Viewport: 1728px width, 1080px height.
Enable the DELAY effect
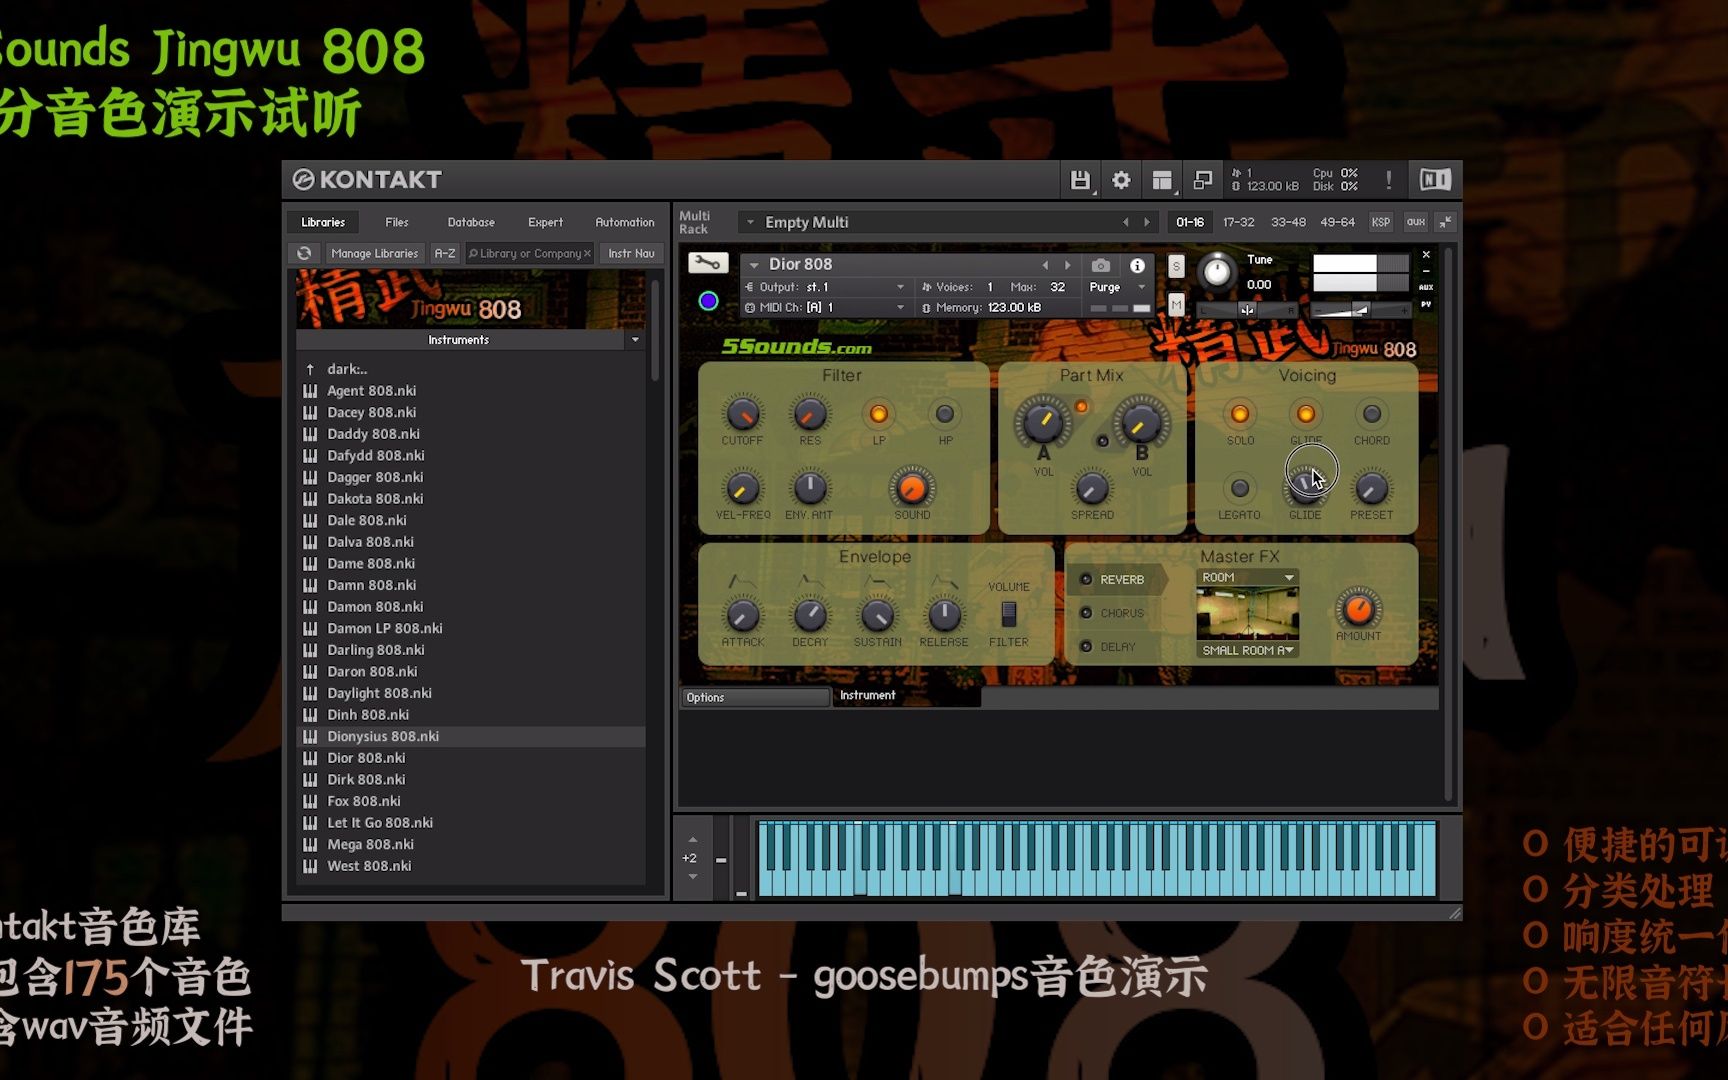click(1086, 647)
